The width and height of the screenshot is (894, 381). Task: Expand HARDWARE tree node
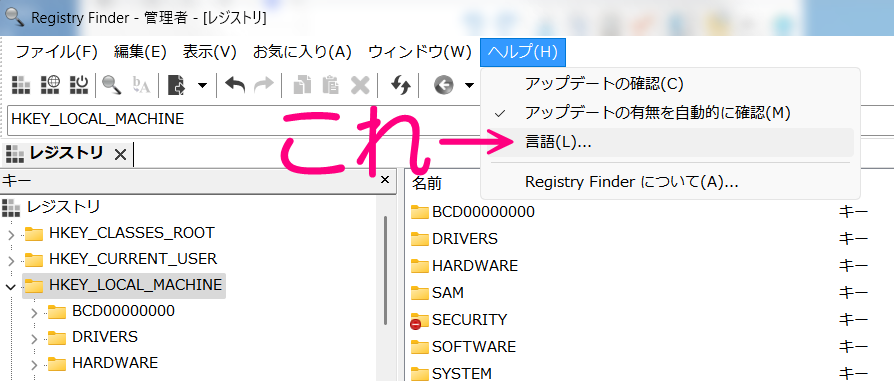34,365
